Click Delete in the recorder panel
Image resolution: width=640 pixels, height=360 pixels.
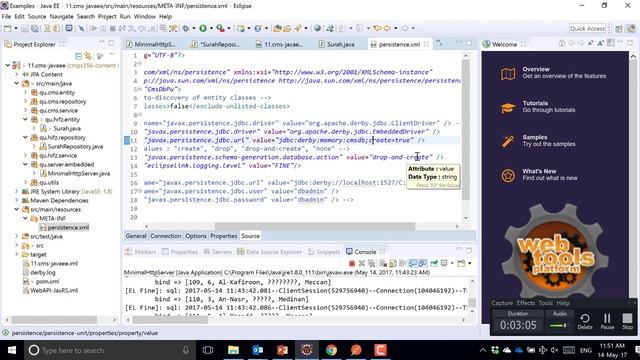584,320
